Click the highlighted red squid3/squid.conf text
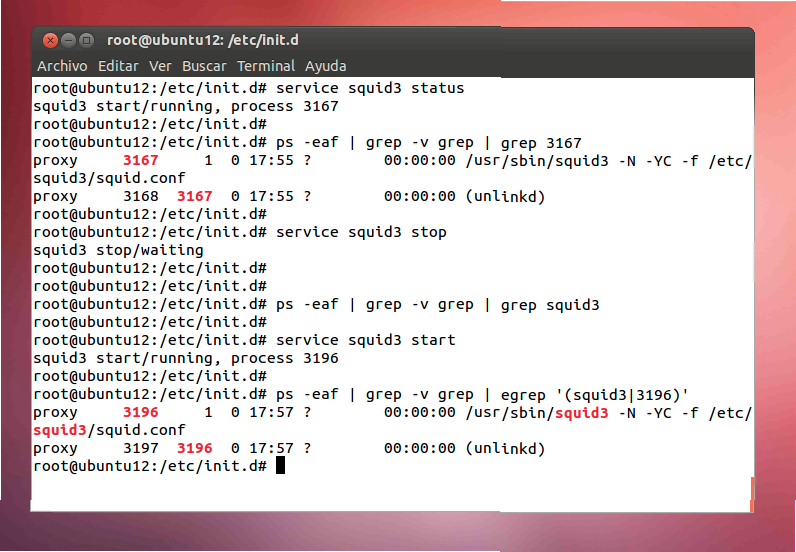796x552 pixels. (60, 430)
